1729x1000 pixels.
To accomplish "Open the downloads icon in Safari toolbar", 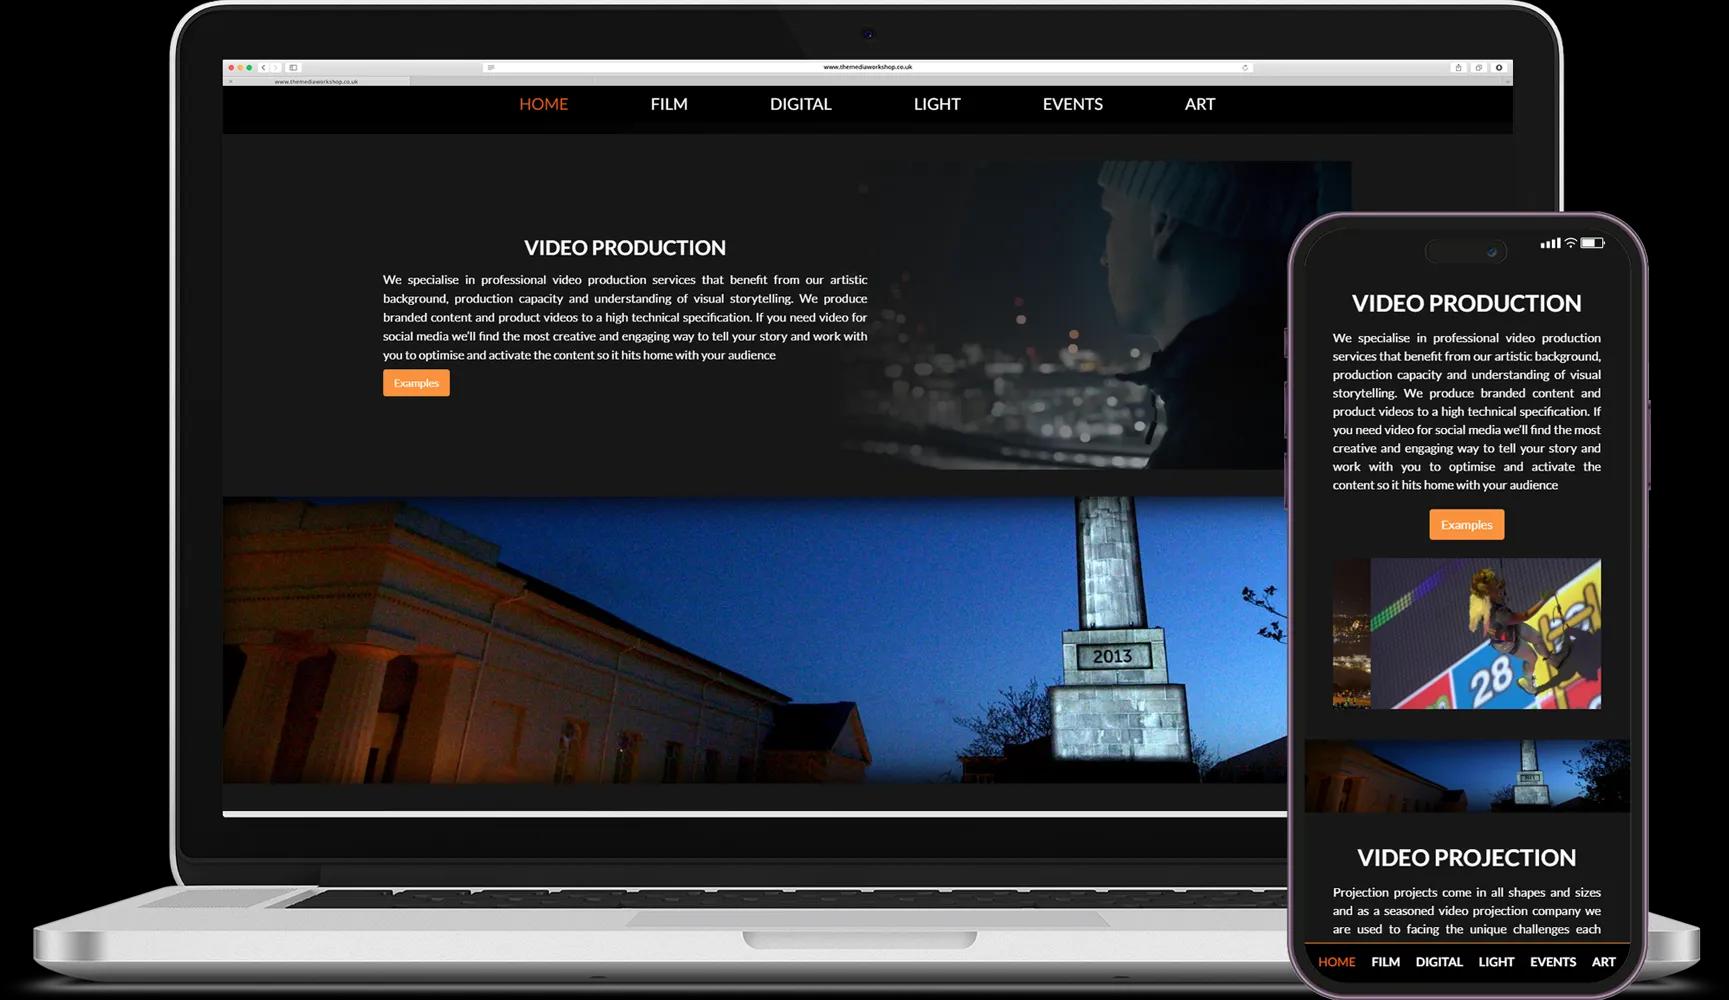I will coord(1498,68).
